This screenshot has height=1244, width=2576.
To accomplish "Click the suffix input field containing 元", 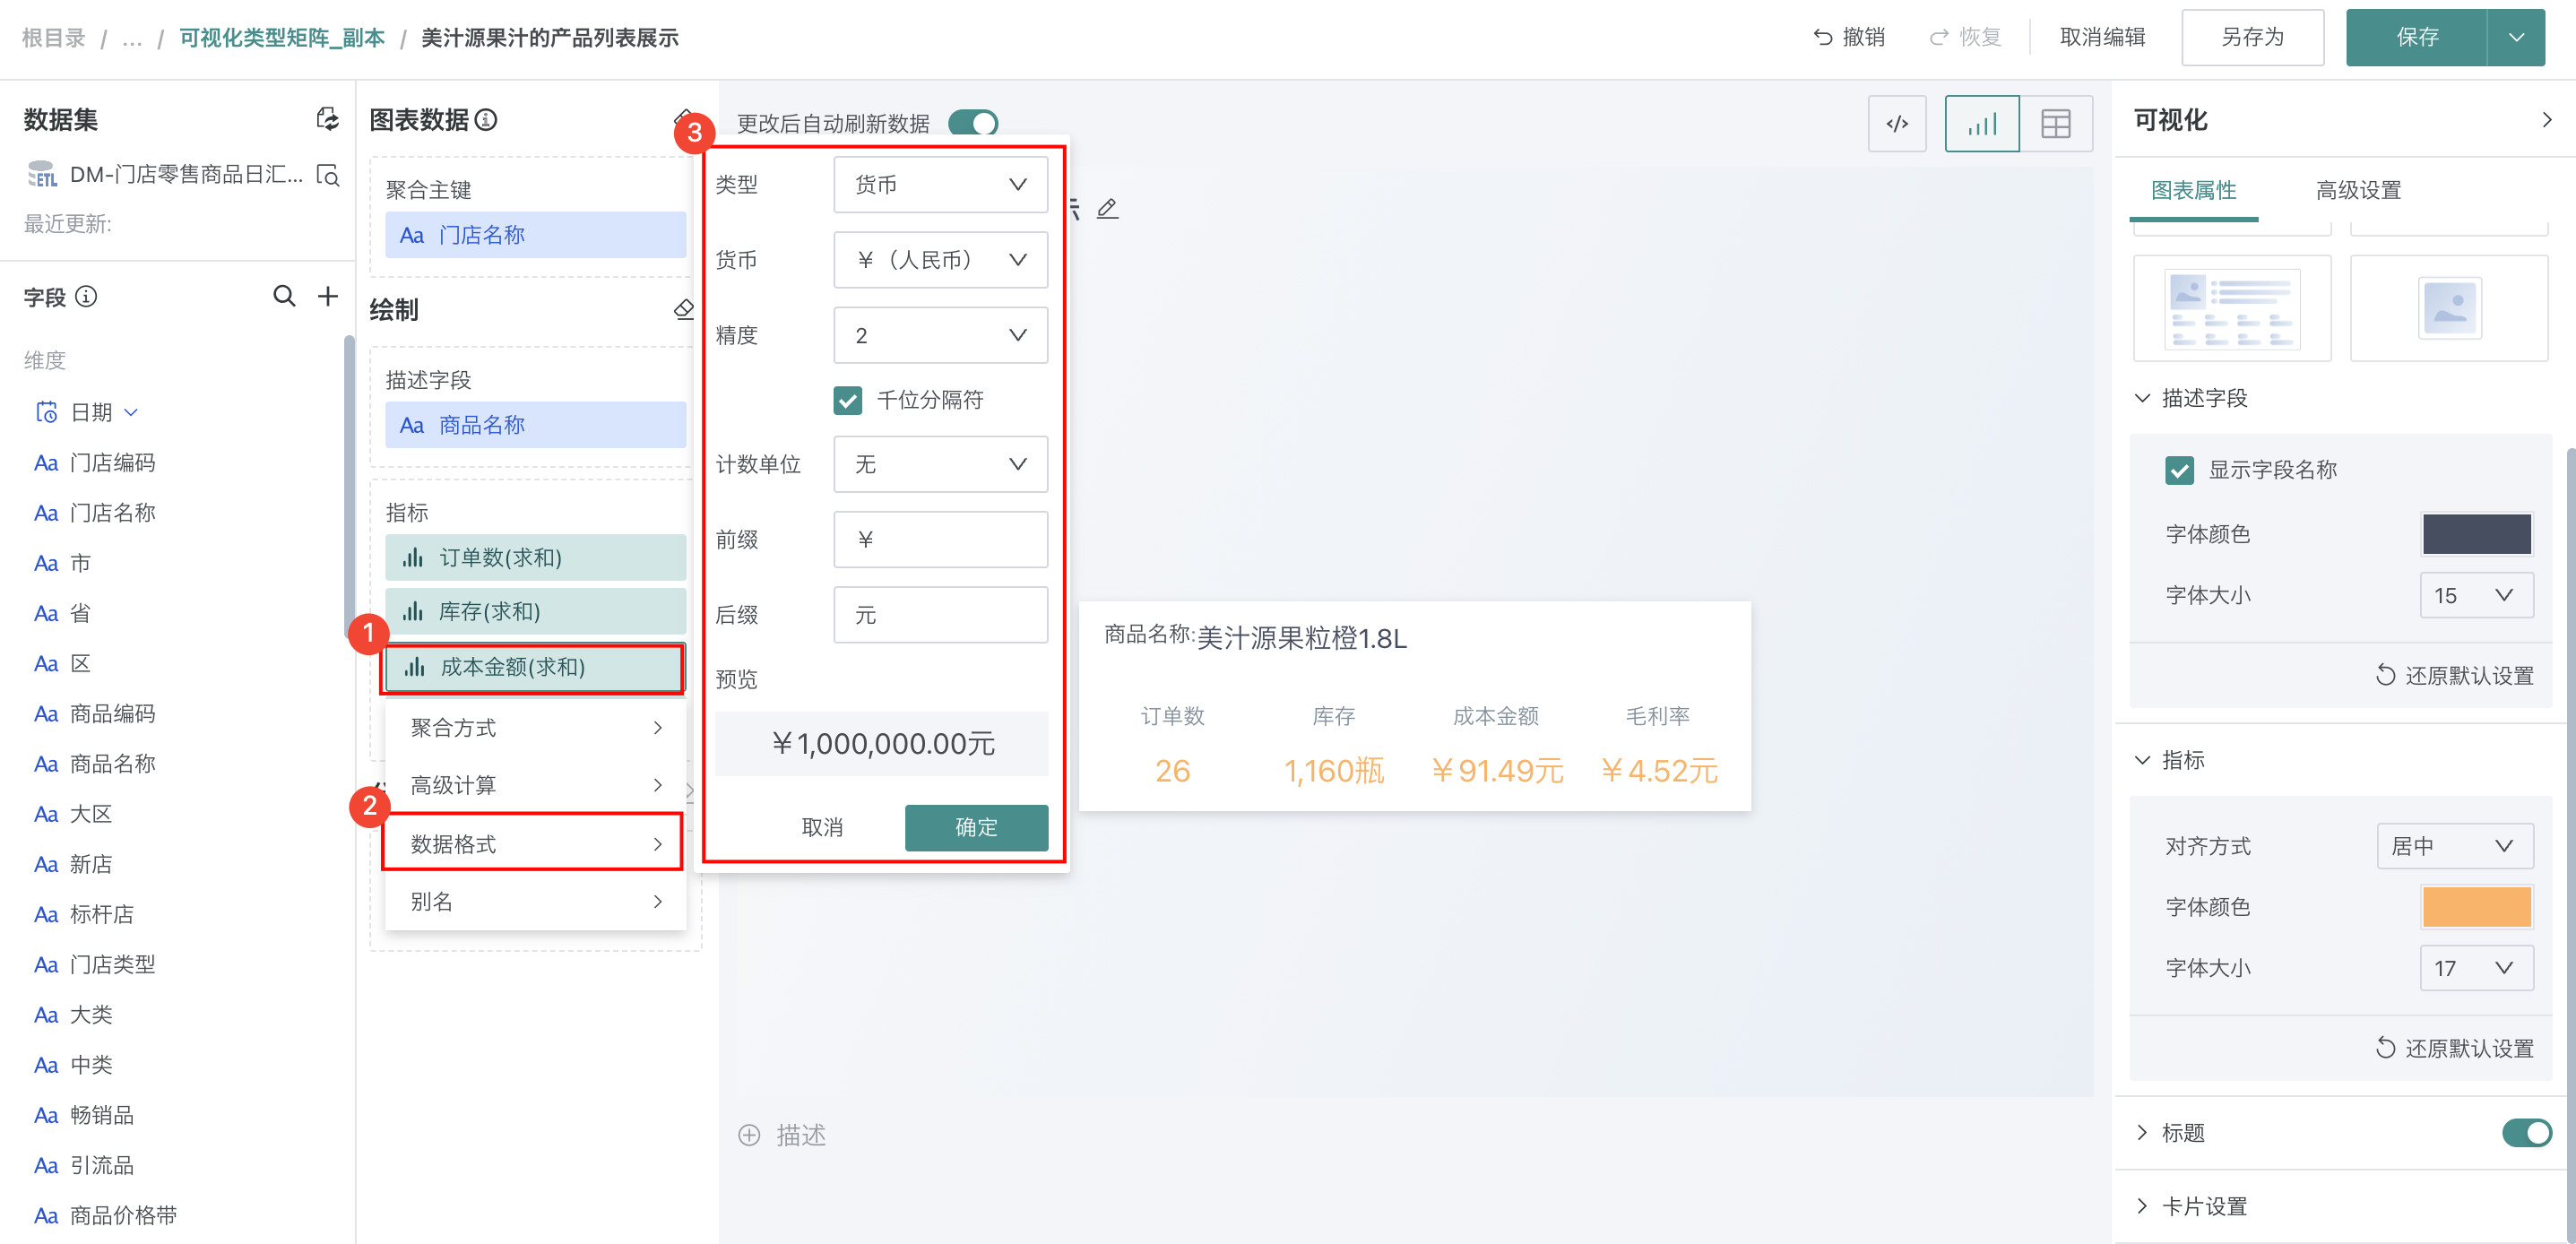I will pos(940,615).
